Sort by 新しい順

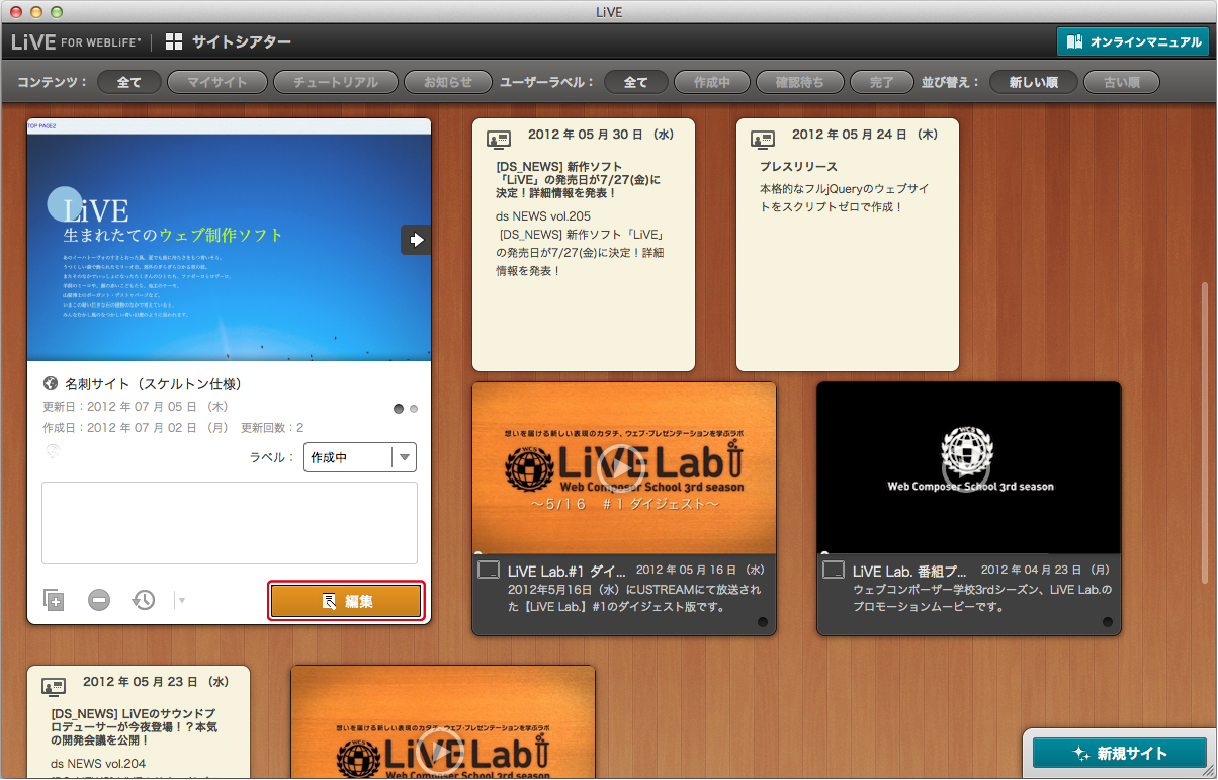point(1033,82)
